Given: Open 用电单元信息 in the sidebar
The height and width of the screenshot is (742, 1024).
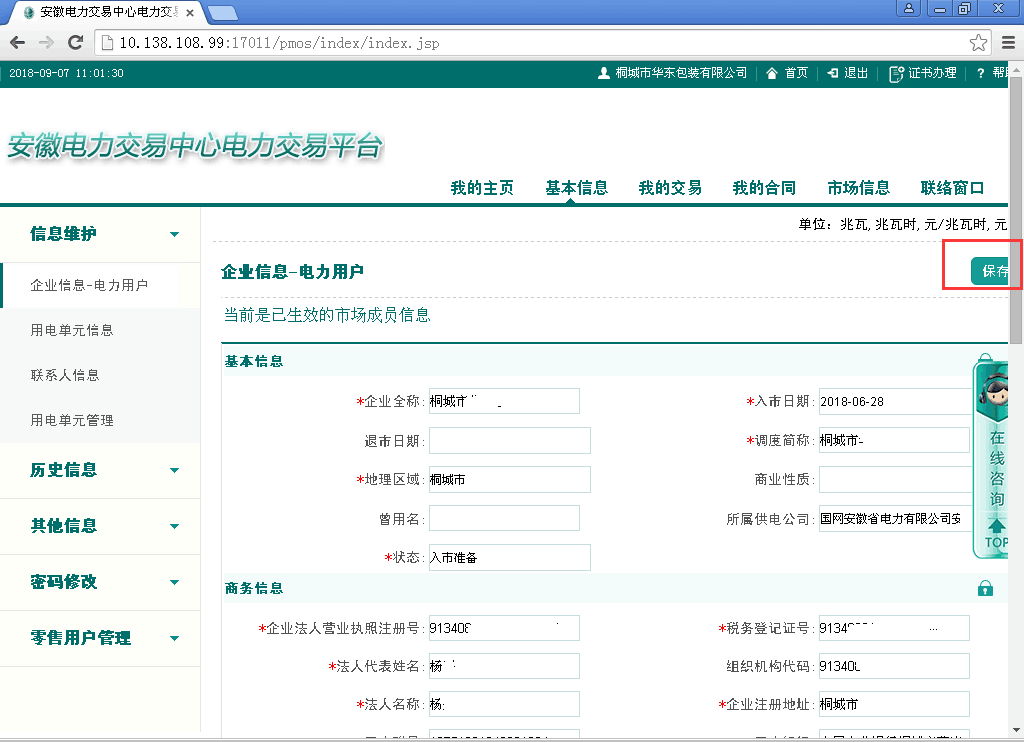Looking at the screenshot, I should pos(72,330).
